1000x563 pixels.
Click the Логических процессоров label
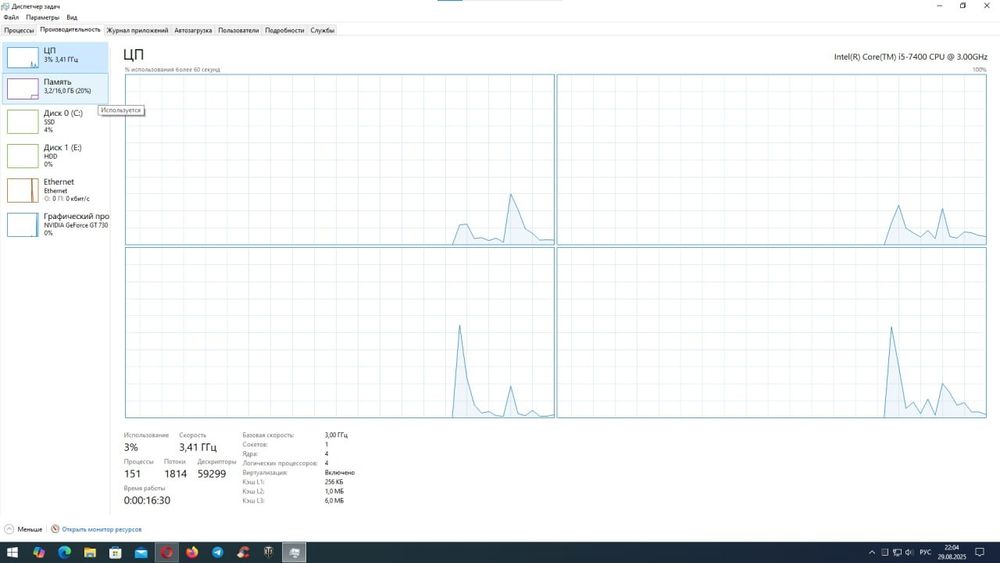pos(279,463)
